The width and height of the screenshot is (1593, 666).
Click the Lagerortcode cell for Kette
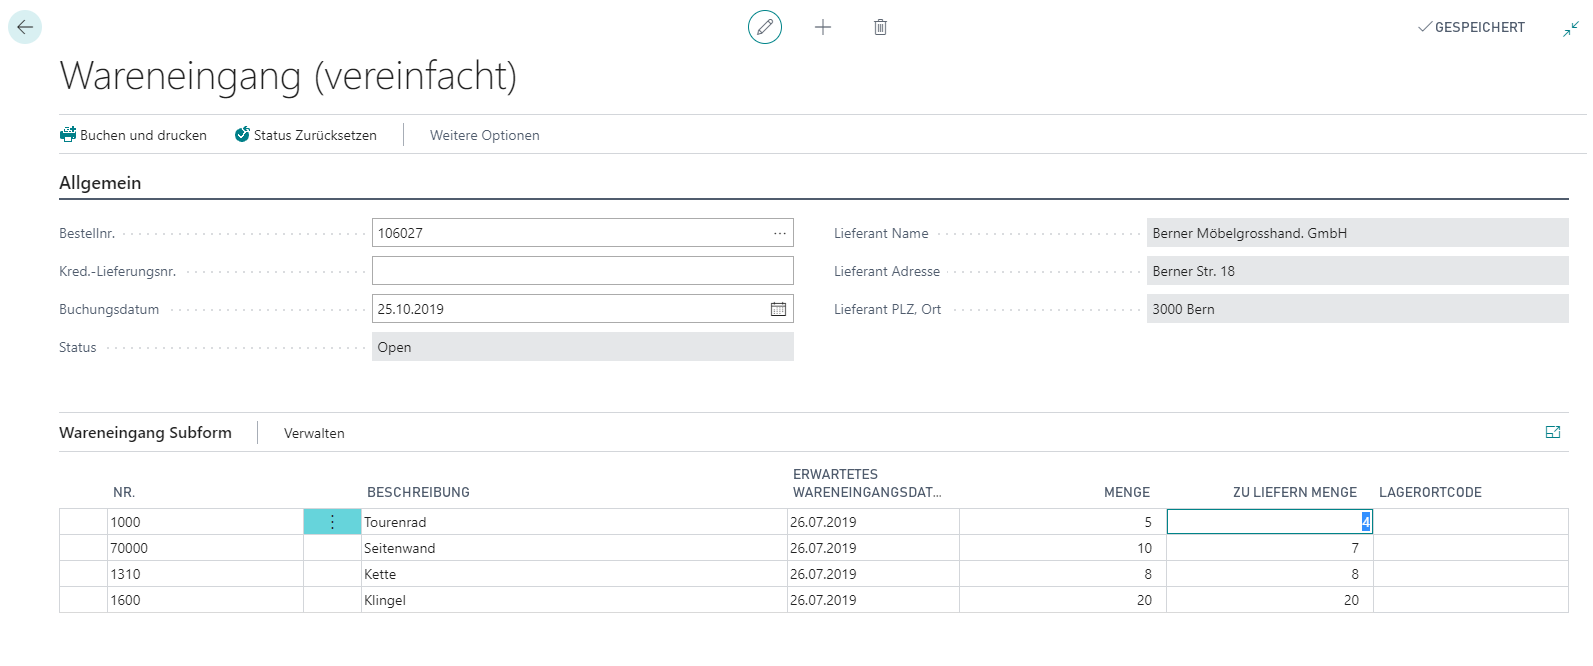coord(1470,574)
